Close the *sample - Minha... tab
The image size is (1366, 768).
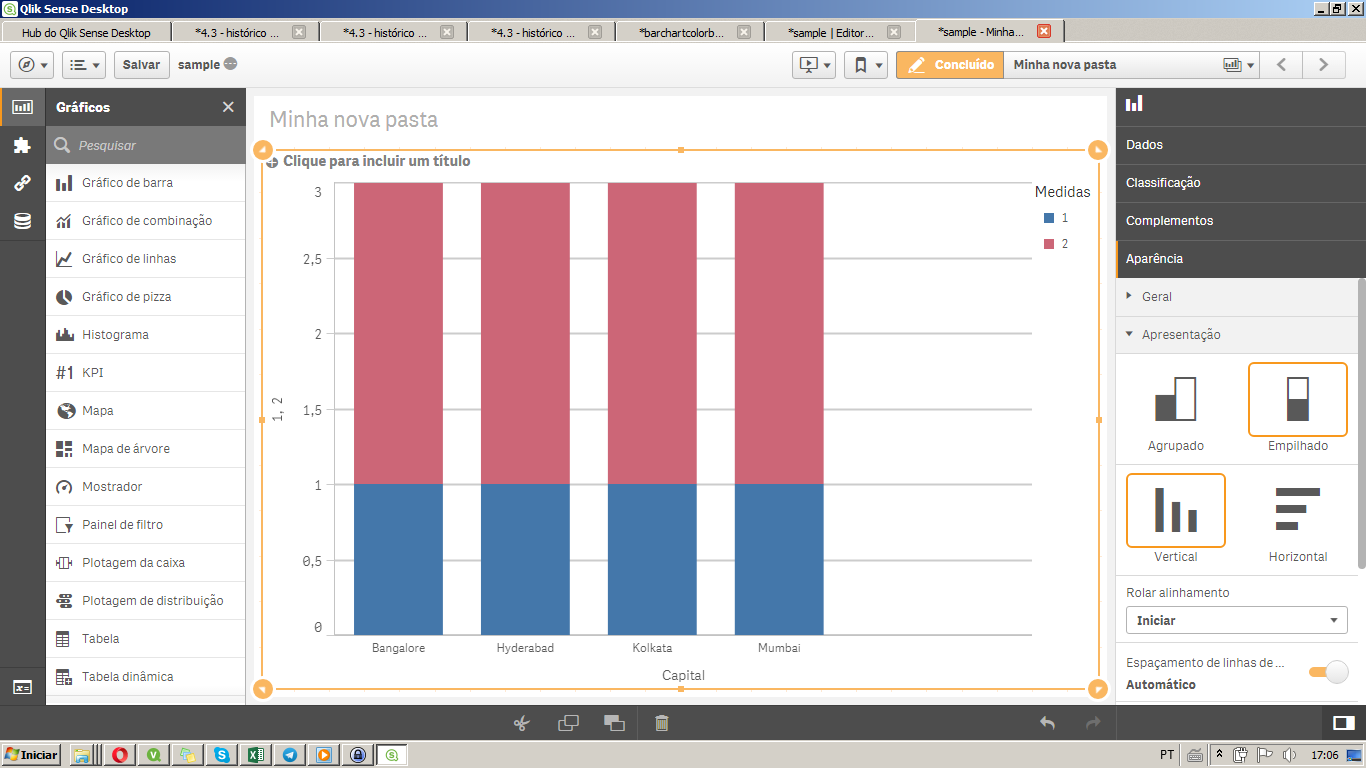pyautogui.click(x=1044, y=31)
